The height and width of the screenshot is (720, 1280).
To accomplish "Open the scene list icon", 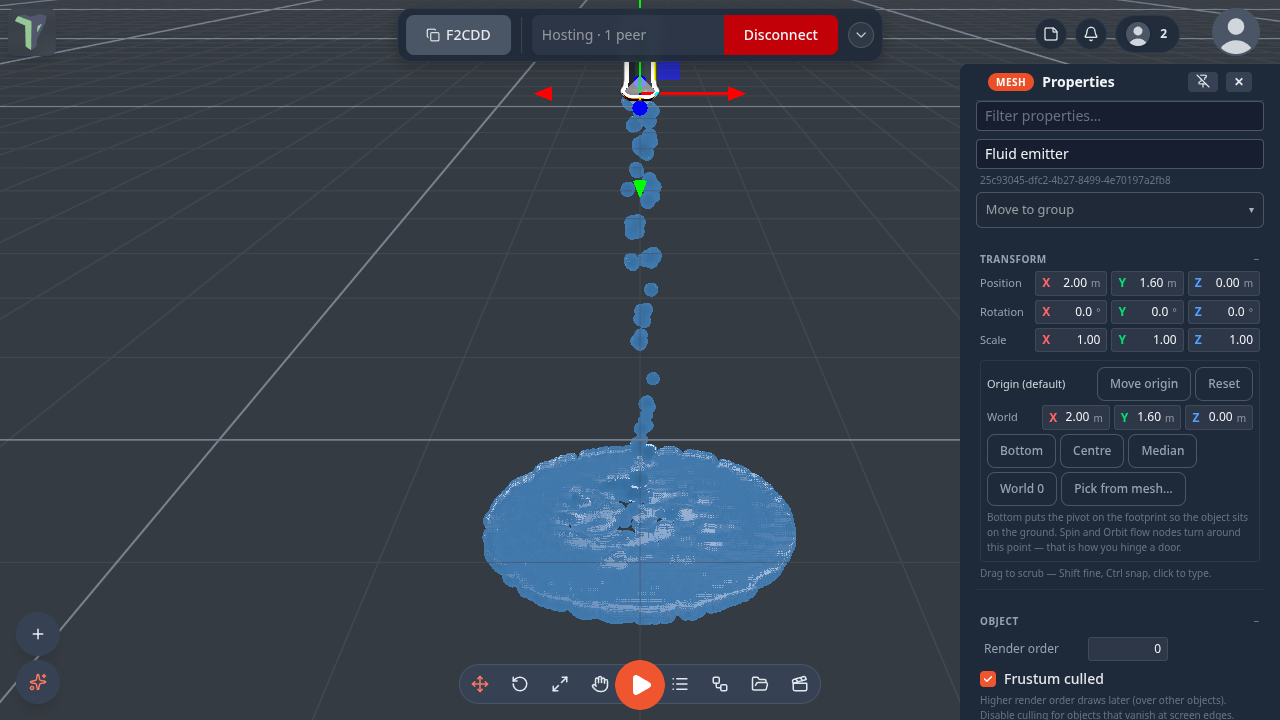I will coord(680,684).
